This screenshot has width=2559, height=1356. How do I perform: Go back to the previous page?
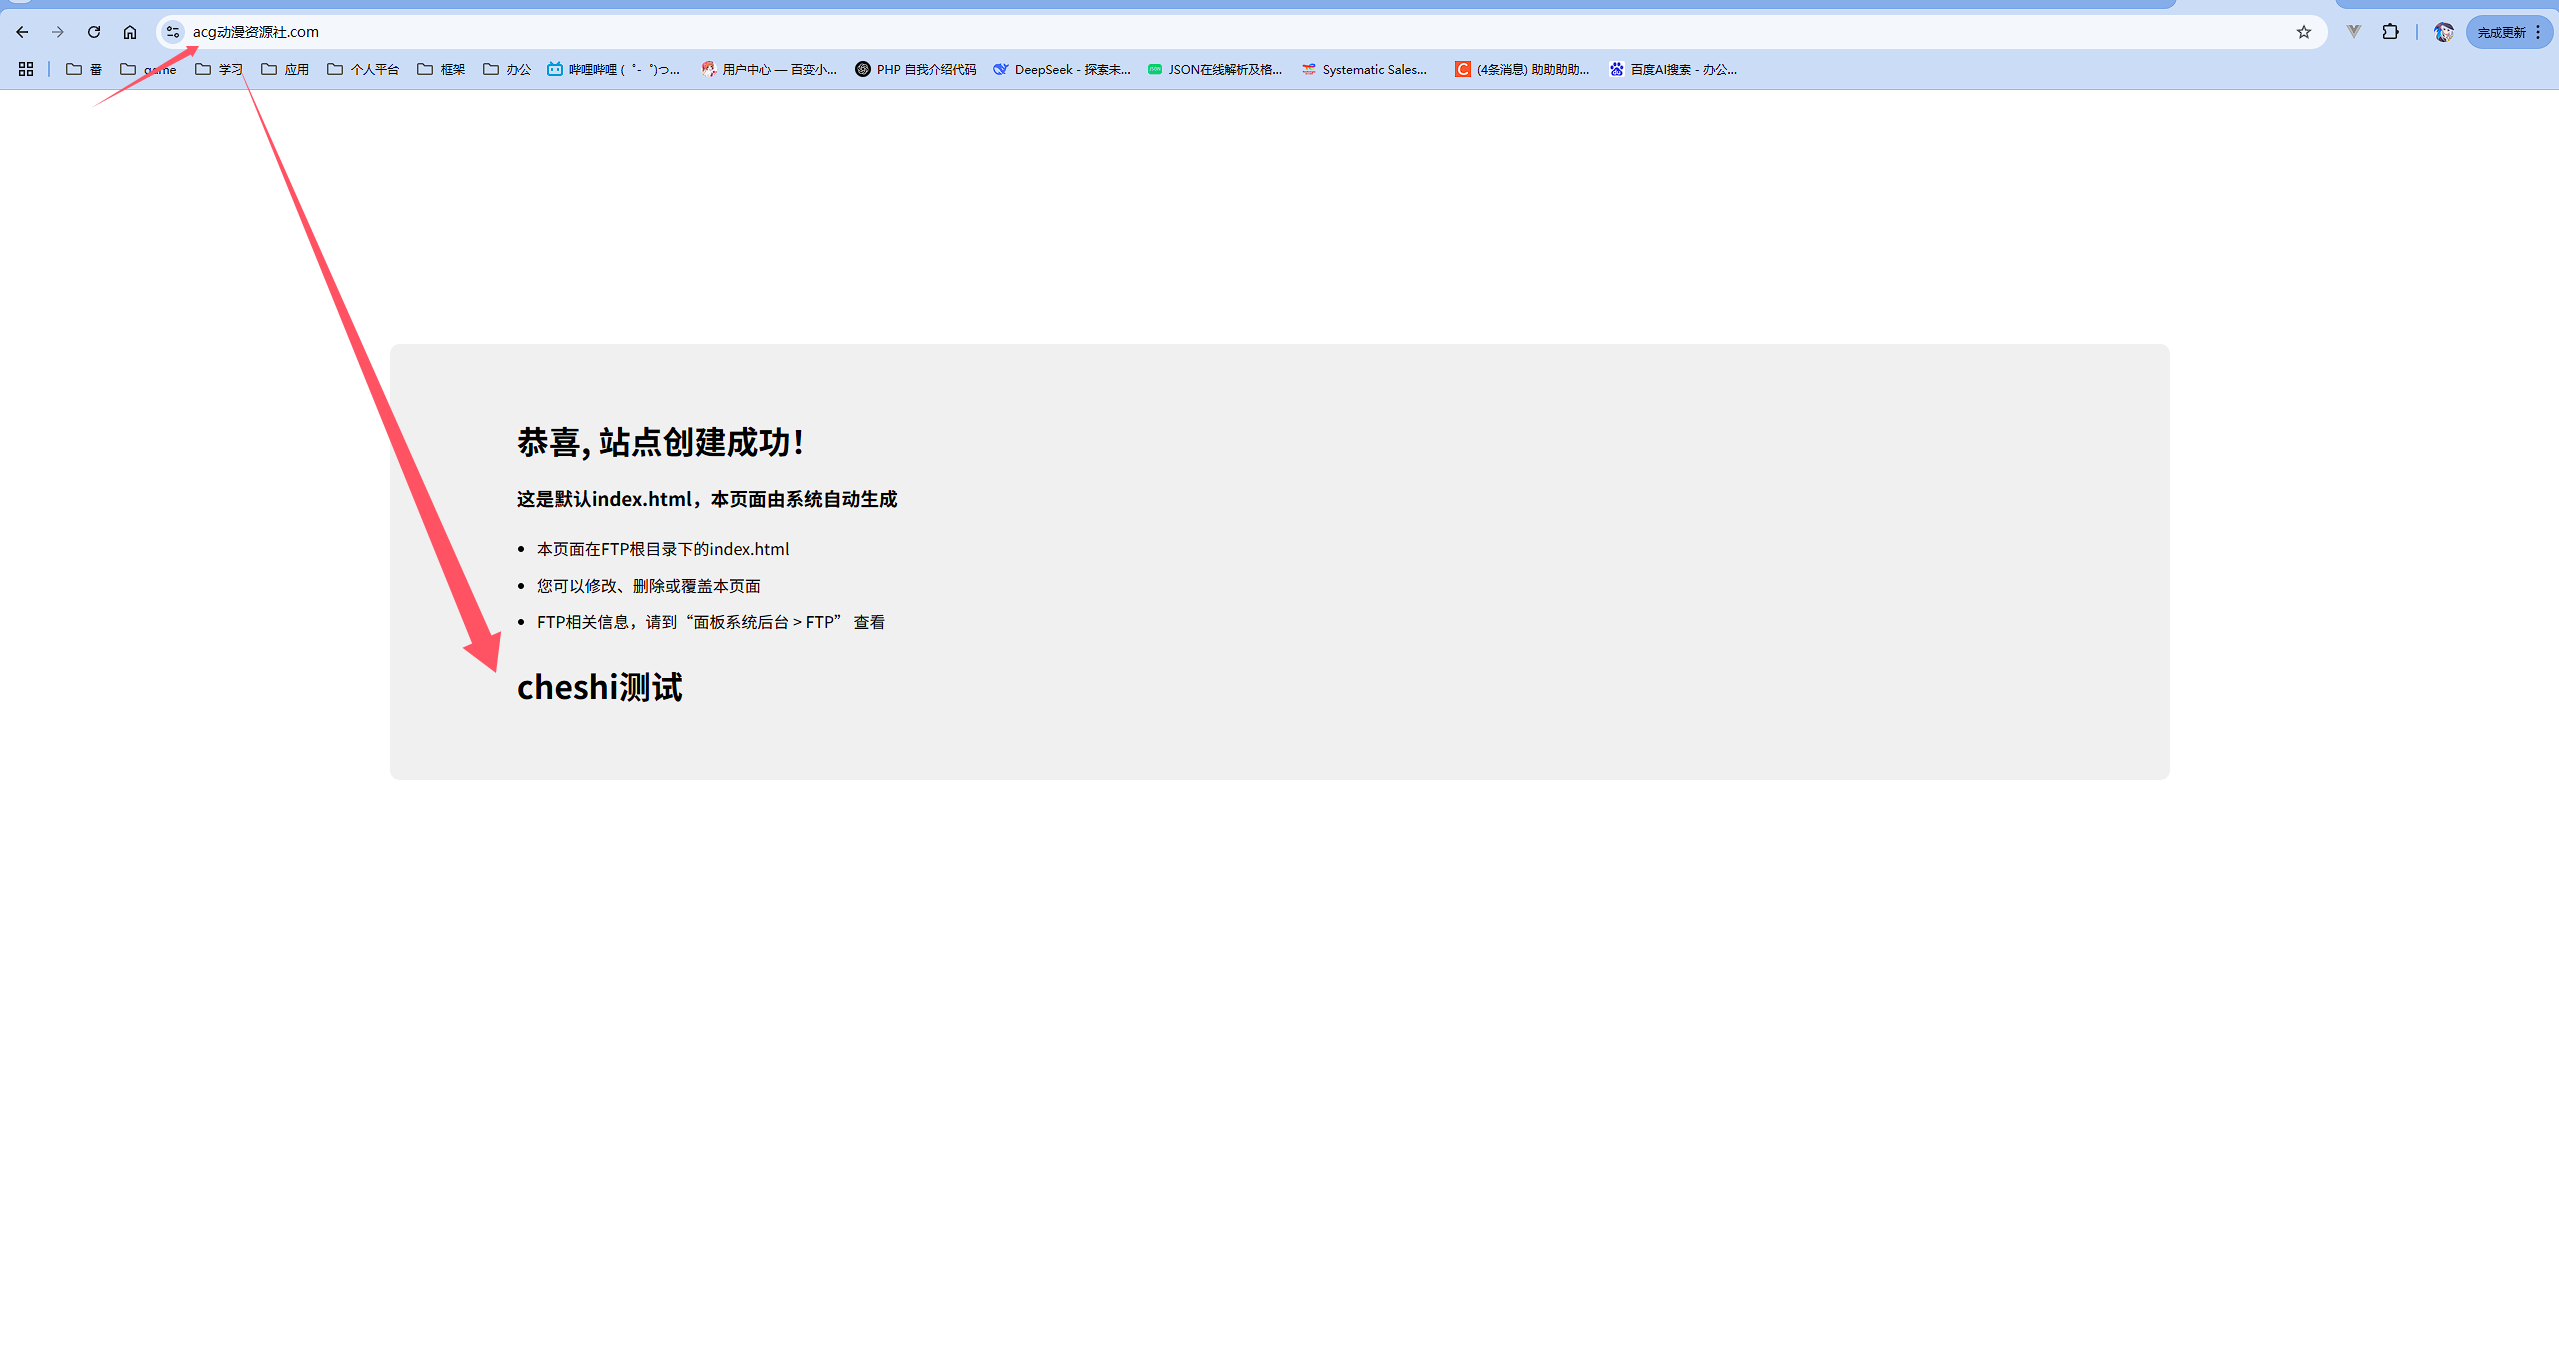coord(22,32)
